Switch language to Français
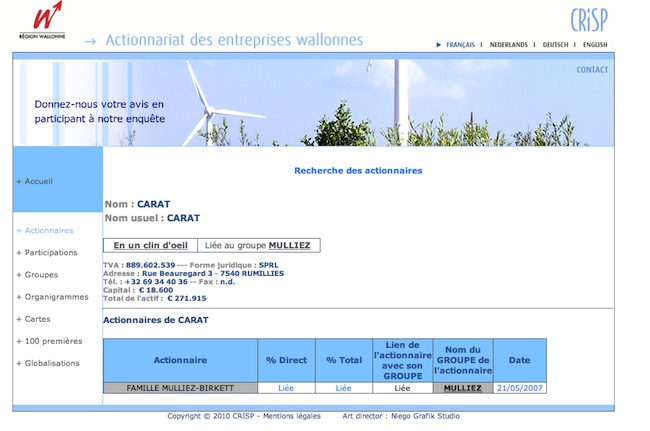Image resolution: width=650 pixels, height=431 pixels. coord(460,45)
